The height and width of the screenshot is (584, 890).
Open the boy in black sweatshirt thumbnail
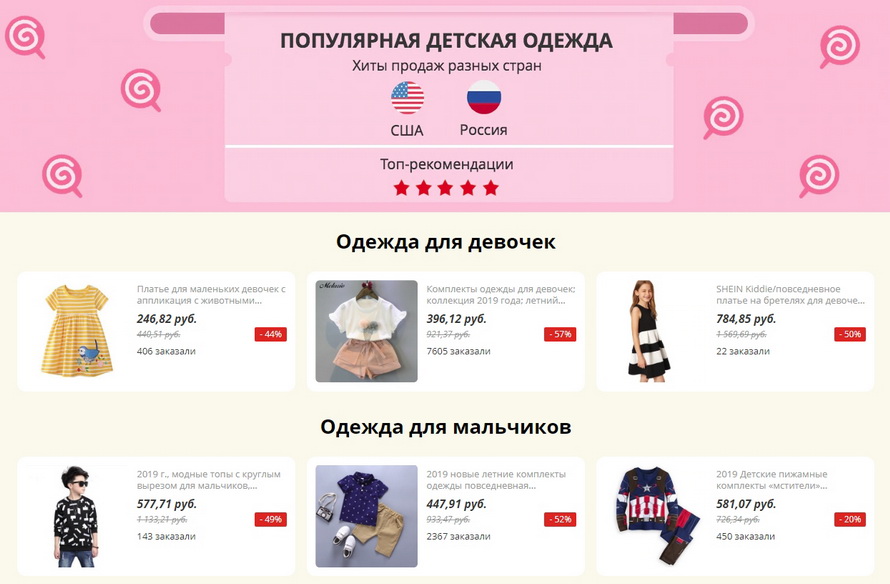[76, 516]
